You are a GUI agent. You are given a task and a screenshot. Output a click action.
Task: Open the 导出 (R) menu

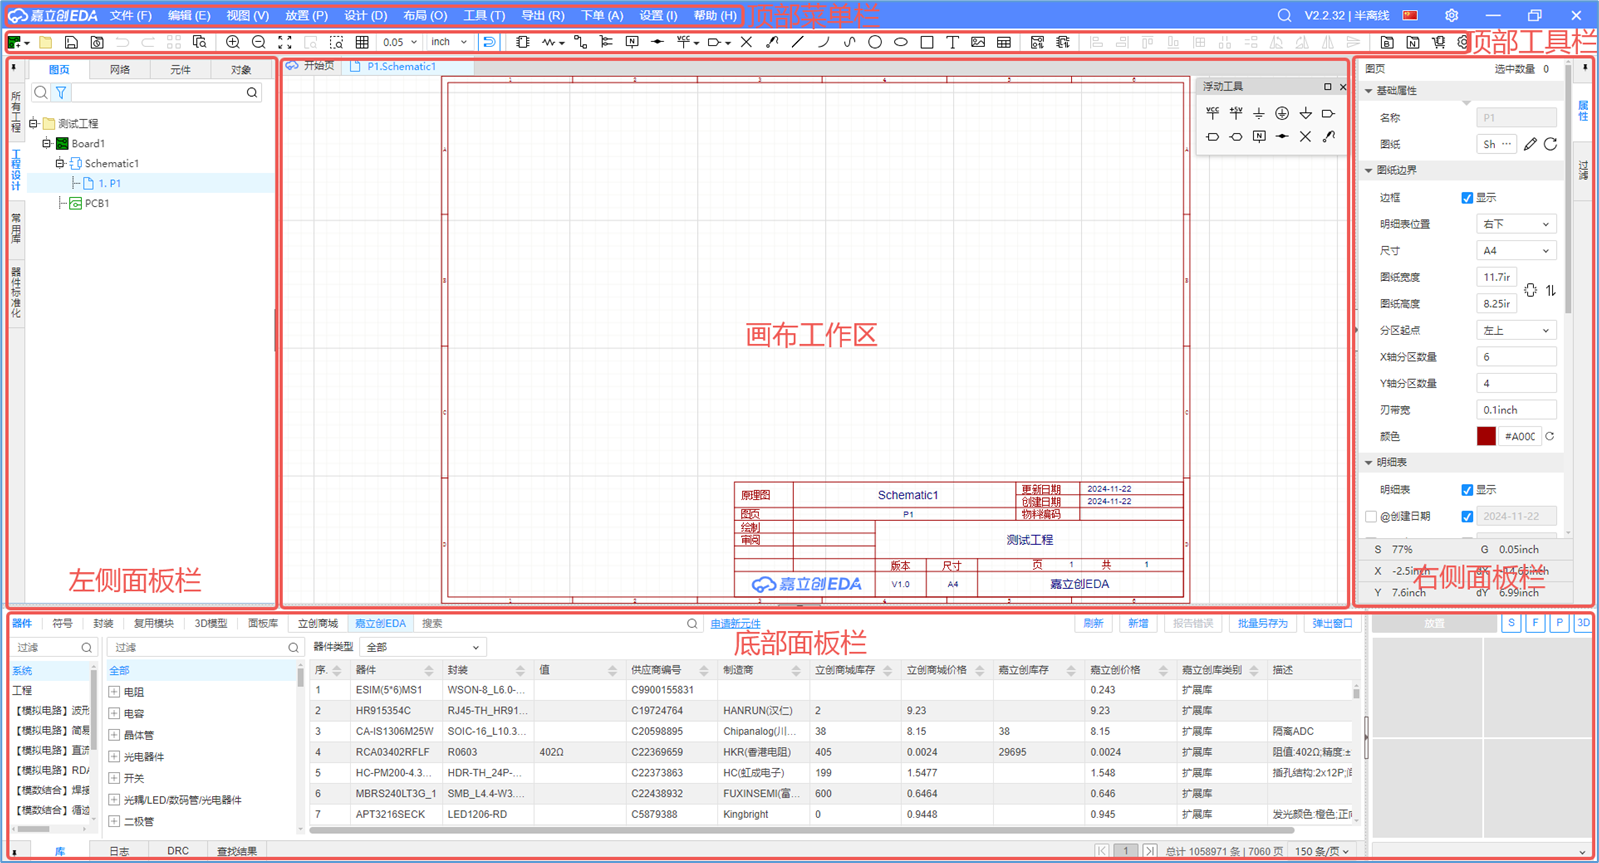[x=542, y=16]
